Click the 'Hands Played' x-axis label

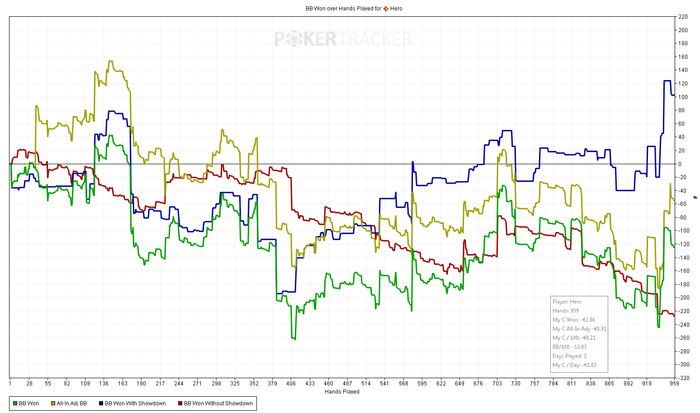pos(342,392)
